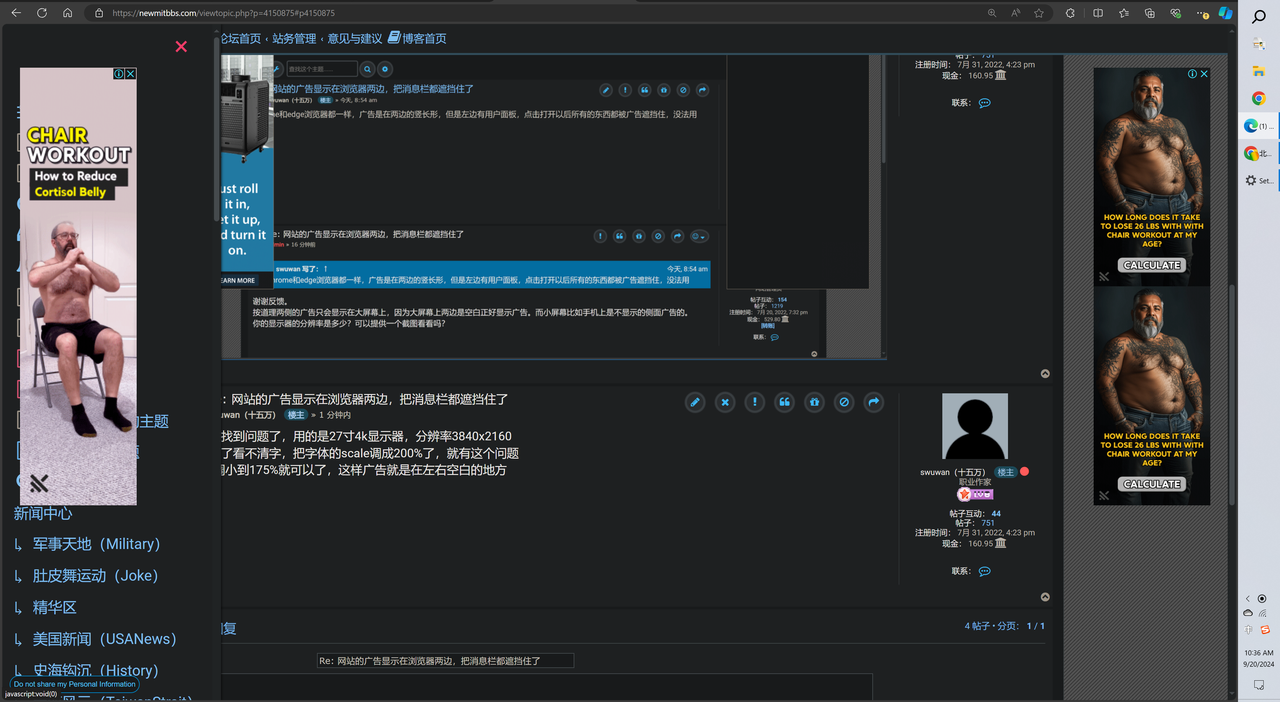The image size is (1280, 702).
Task: Open File Explorer from the taskbar
Action: [x=1259, y=71]
